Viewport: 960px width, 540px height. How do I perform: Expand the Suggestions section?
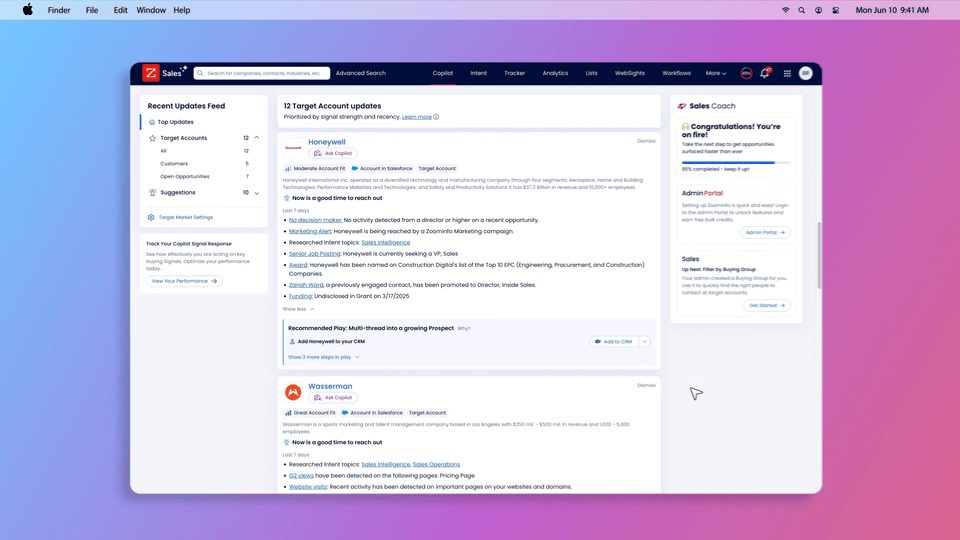coord(257,193)
